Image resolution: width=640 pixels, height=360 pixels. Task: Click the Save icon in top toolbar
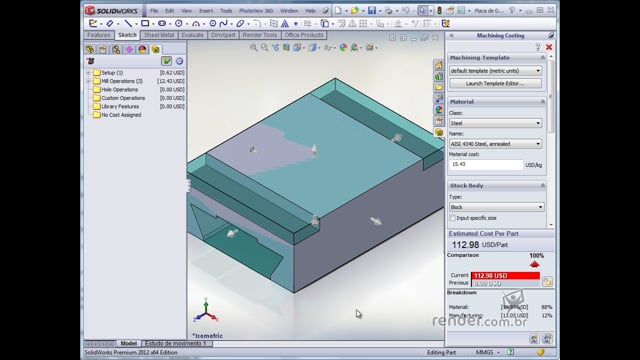click(371, 11)
